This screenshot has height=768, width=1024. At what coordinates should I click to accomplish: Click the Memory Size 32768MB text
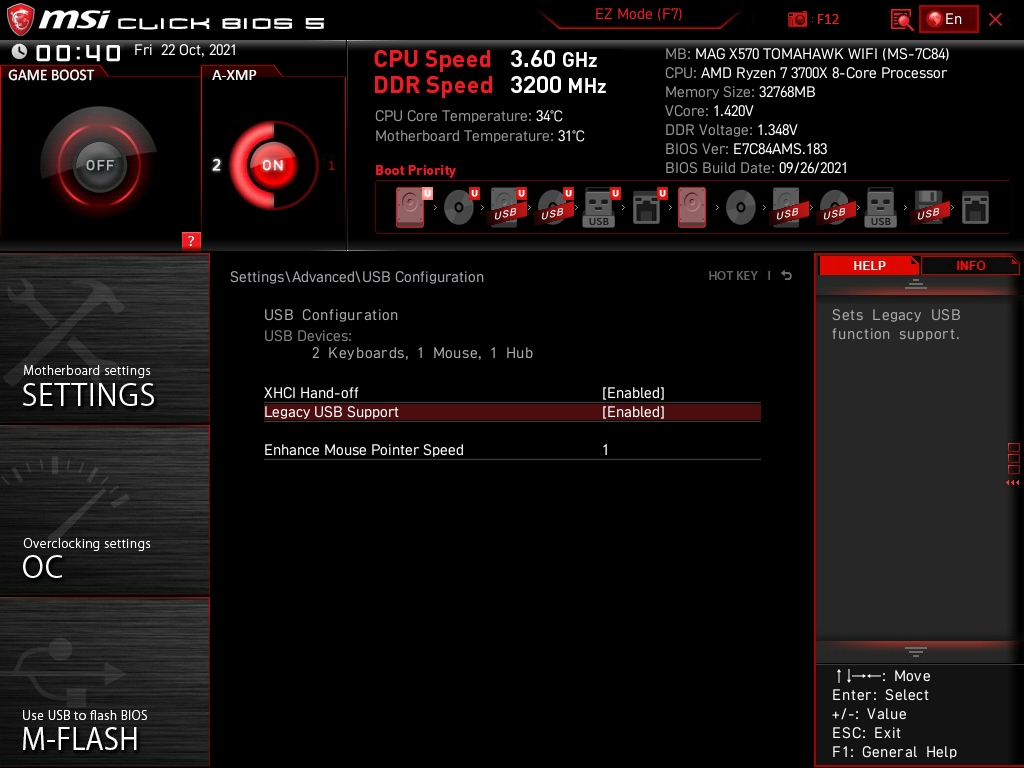tap(740, 92)
